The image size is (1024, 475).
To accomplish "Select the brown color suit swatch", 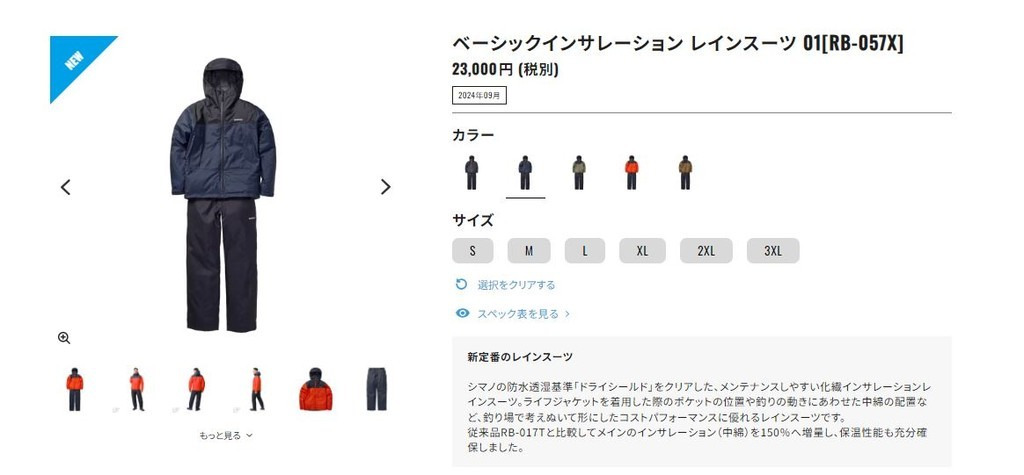I will click(x=684, y=172).
